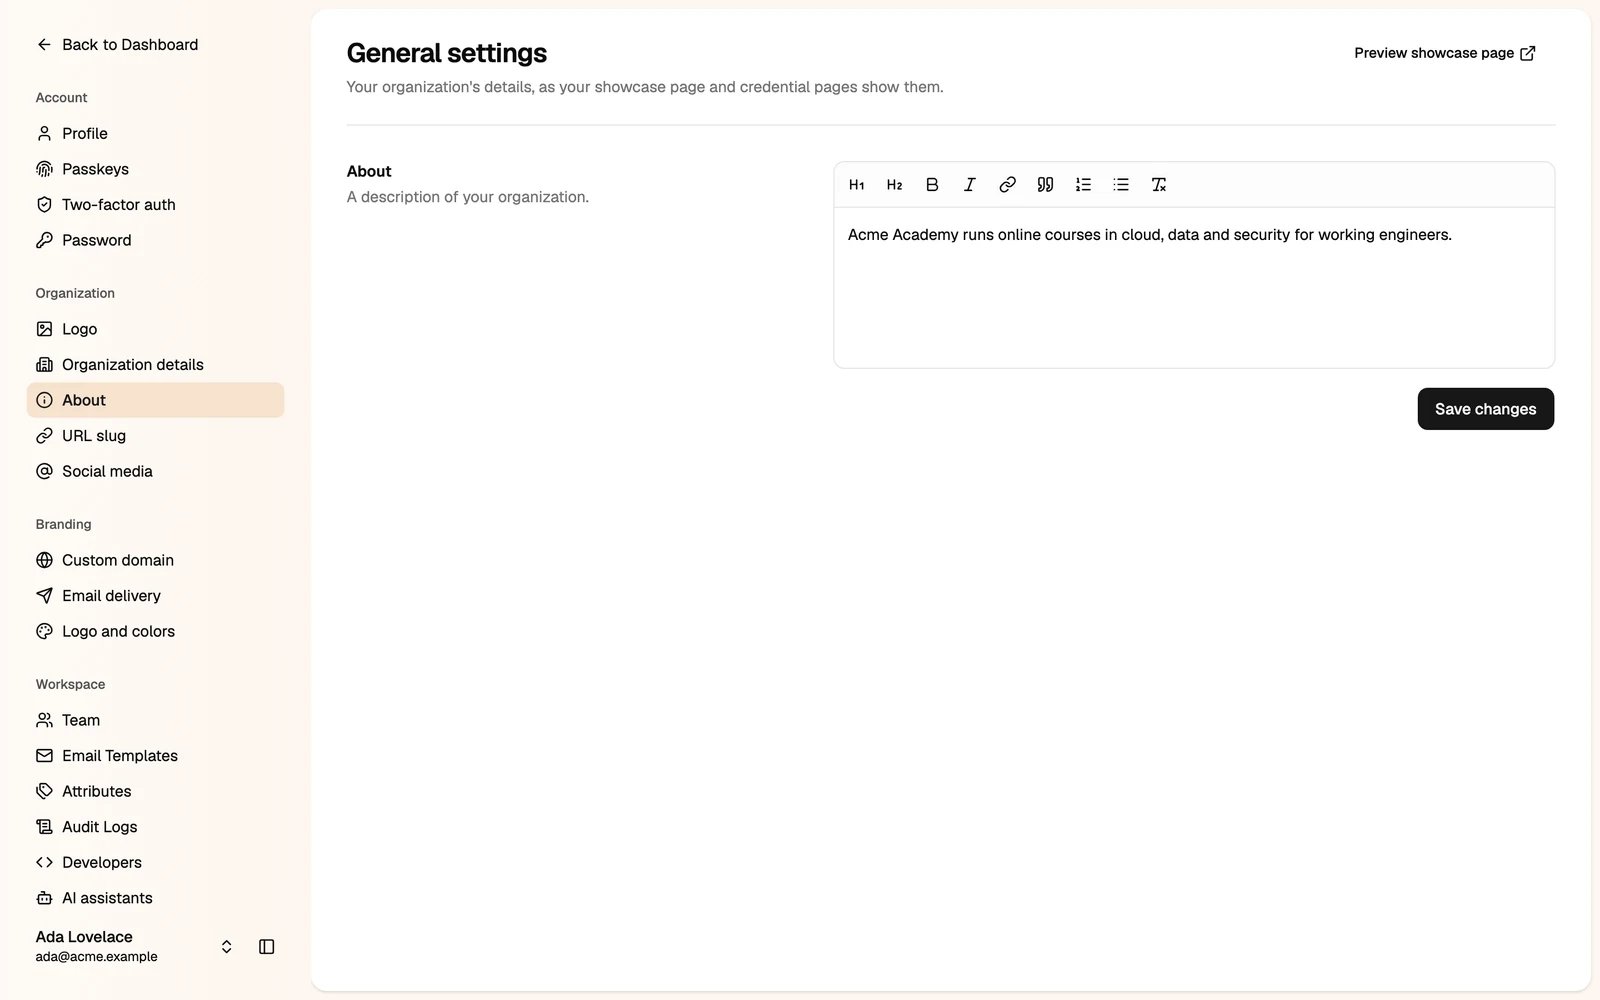Click the back arrow icon beside Back to Dashboard
The width and height of the screenshot is (1600, 1000).
tap(44, 45)
